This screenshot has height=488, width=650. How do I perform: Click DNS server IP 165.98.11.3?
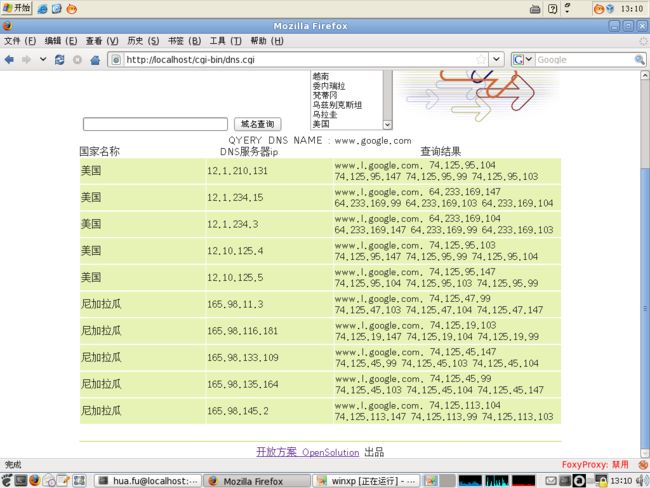235,304
